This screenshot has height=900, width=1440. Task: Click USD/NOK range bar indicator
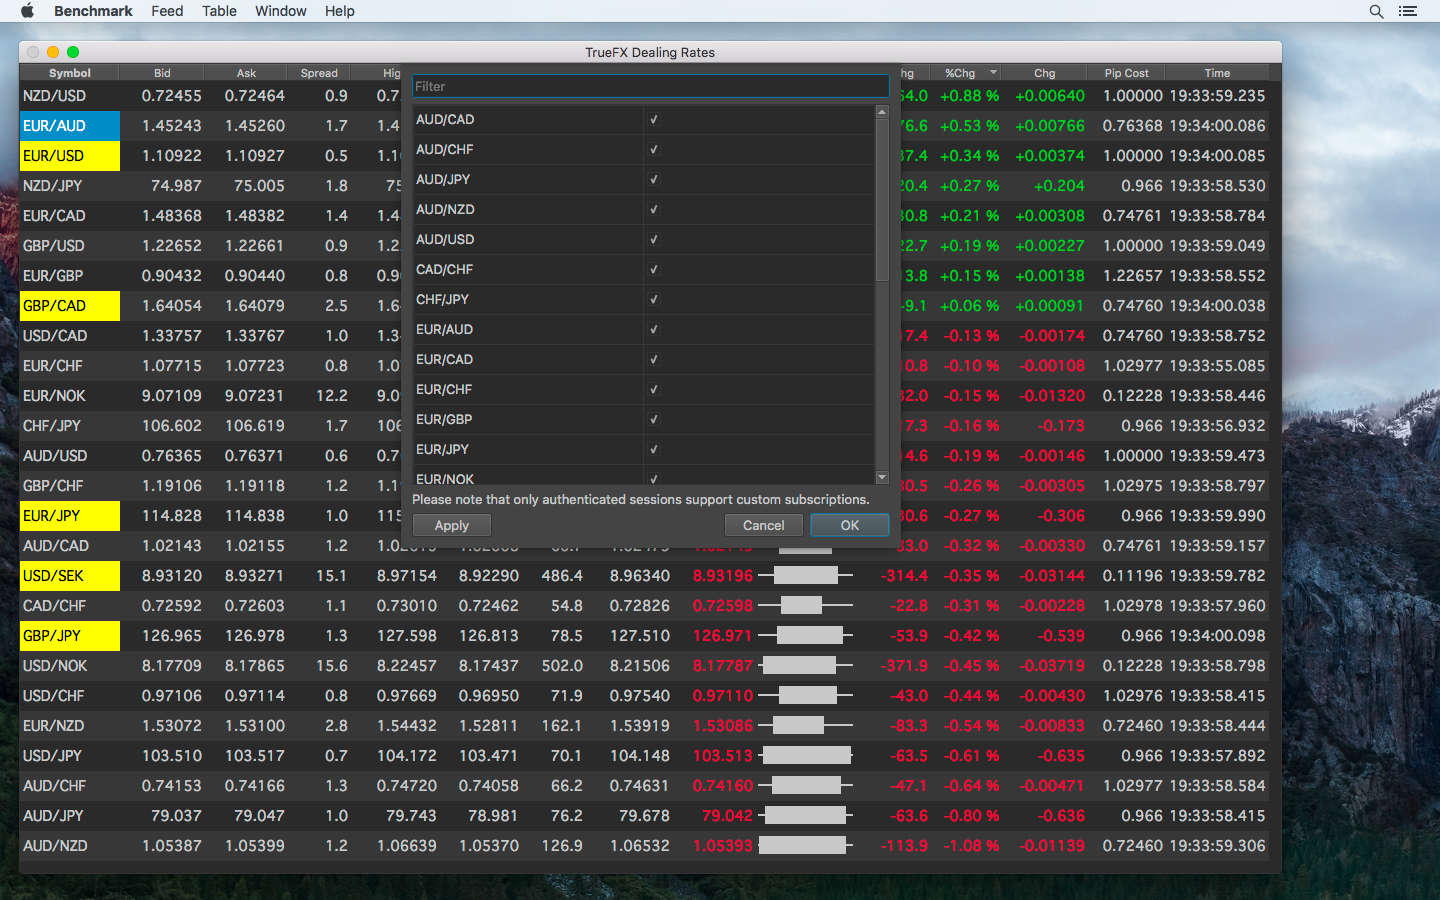[x=805, y=665]
